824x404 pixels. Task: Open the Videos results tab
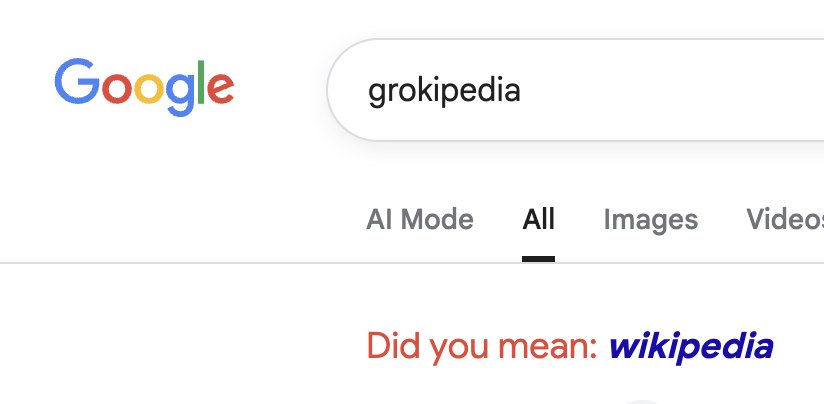785,219
